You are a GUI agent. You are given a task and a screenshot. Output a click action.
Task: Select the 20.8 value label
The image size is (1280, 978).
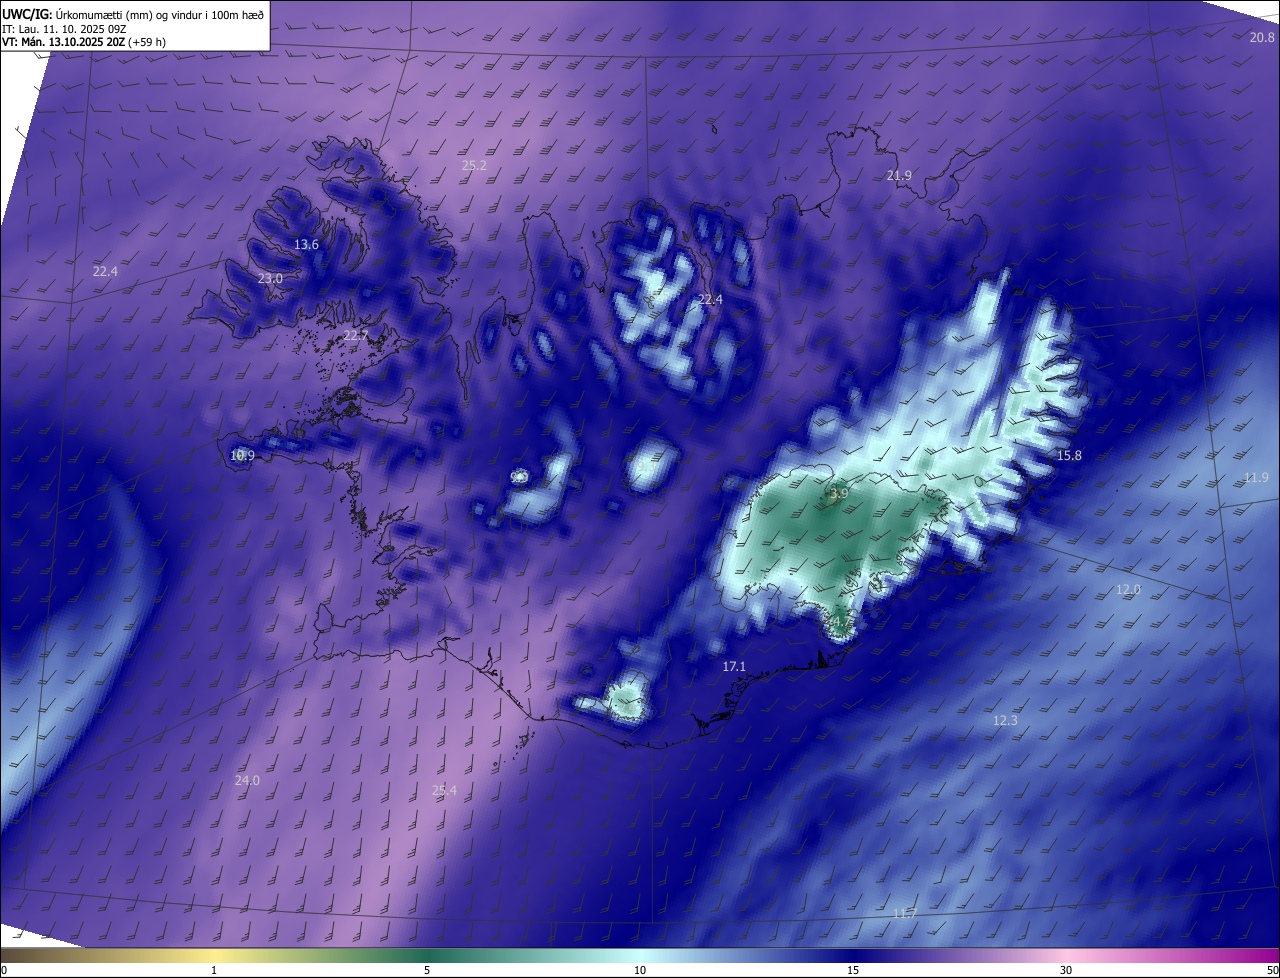(x=1262, y=38)
